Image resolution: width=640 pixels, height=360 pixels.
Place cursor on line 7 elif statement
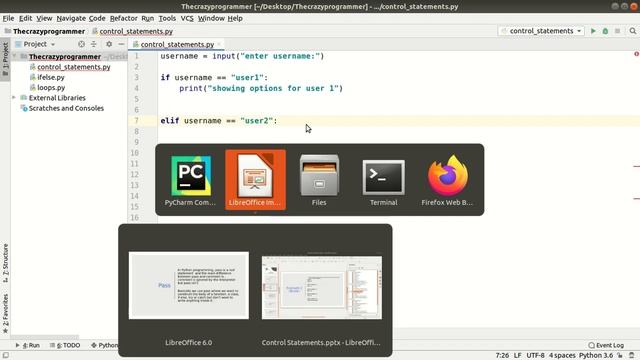[x=219, y=121]
